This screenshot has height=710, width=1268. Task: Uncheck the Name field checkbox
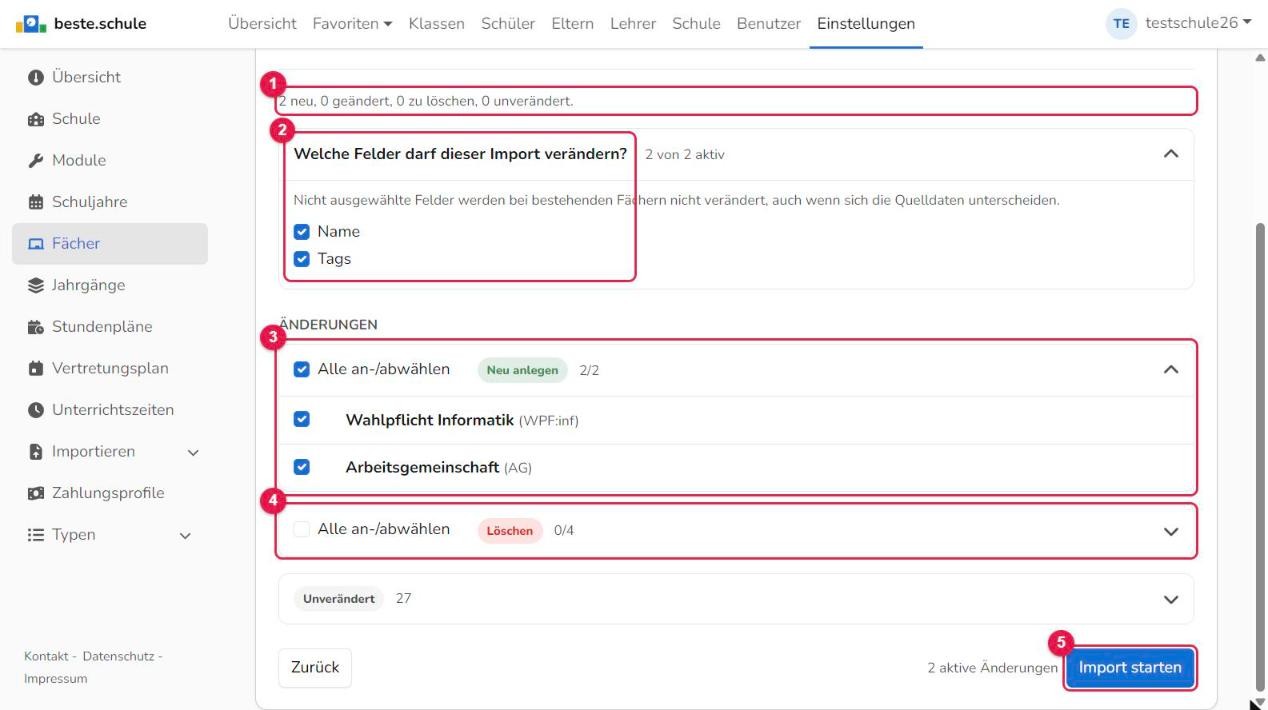click(x=301, y=232)
